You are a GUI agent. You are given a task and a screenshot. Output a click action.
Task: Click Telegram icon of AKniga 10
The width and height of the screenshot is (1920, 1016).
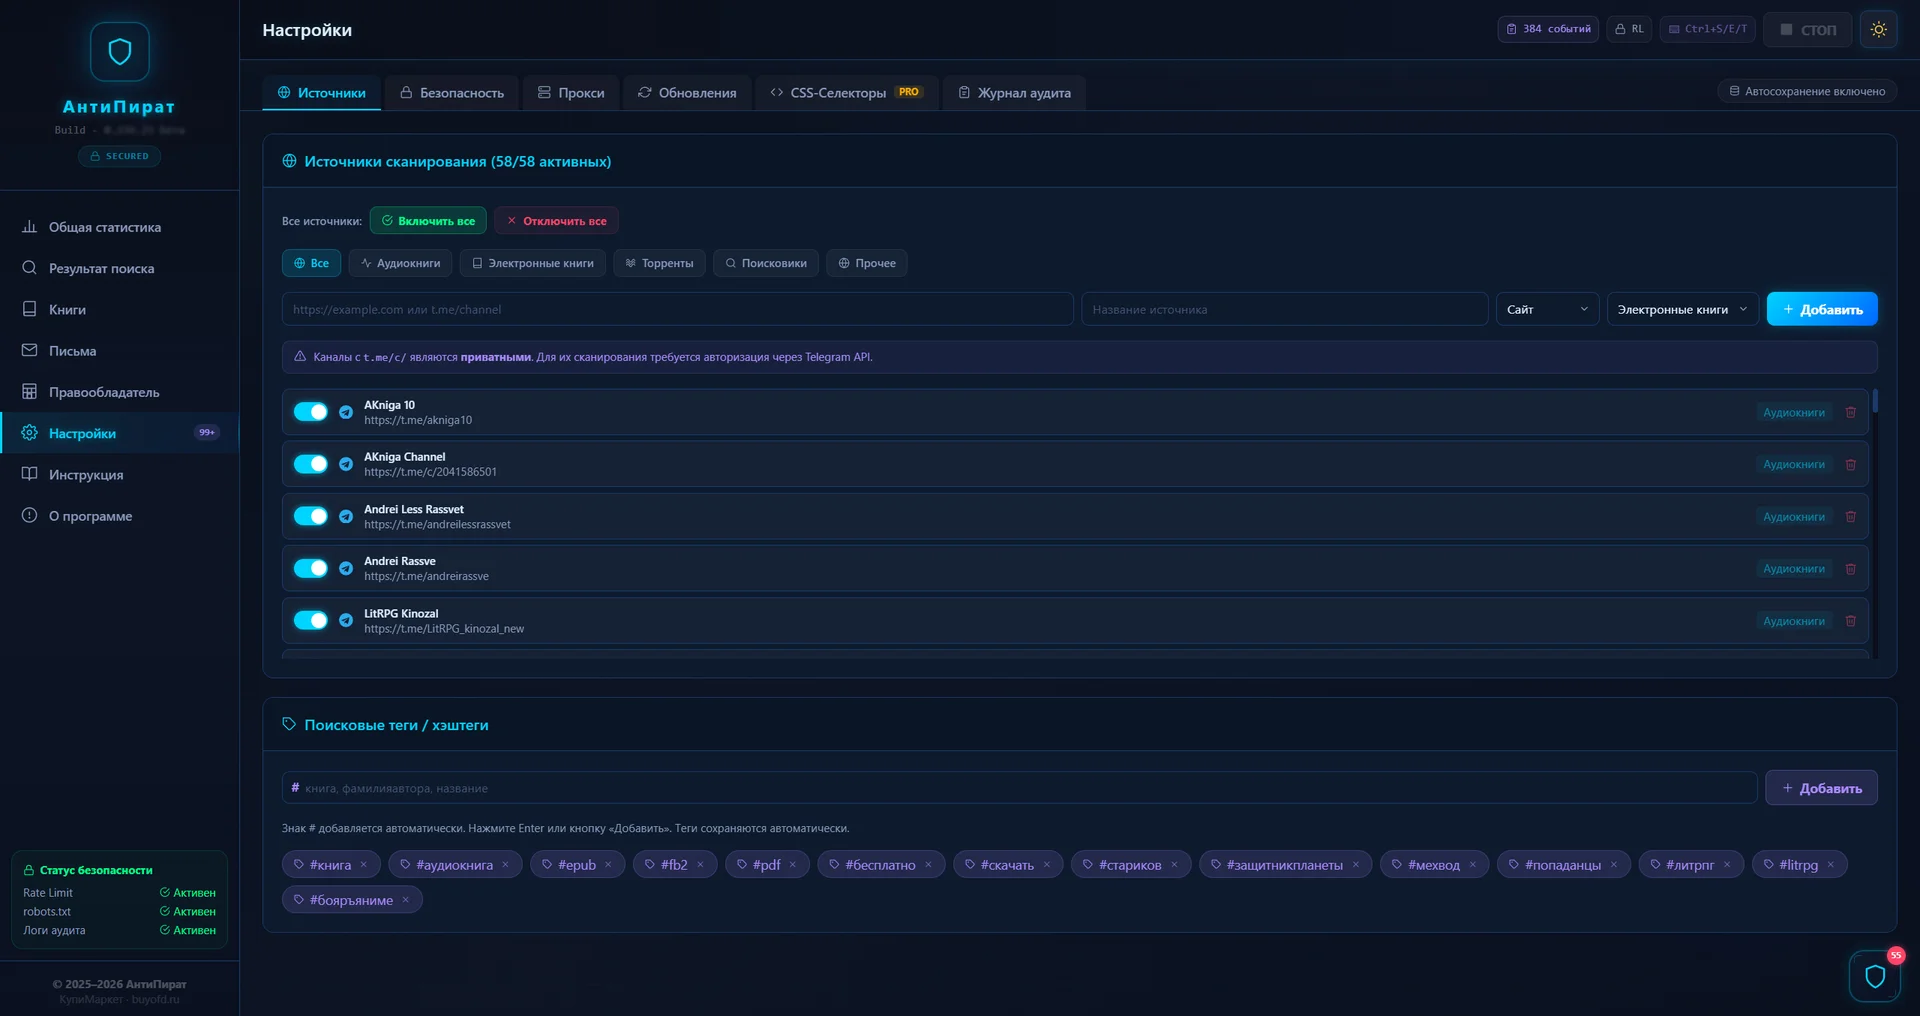coord(346,412)
